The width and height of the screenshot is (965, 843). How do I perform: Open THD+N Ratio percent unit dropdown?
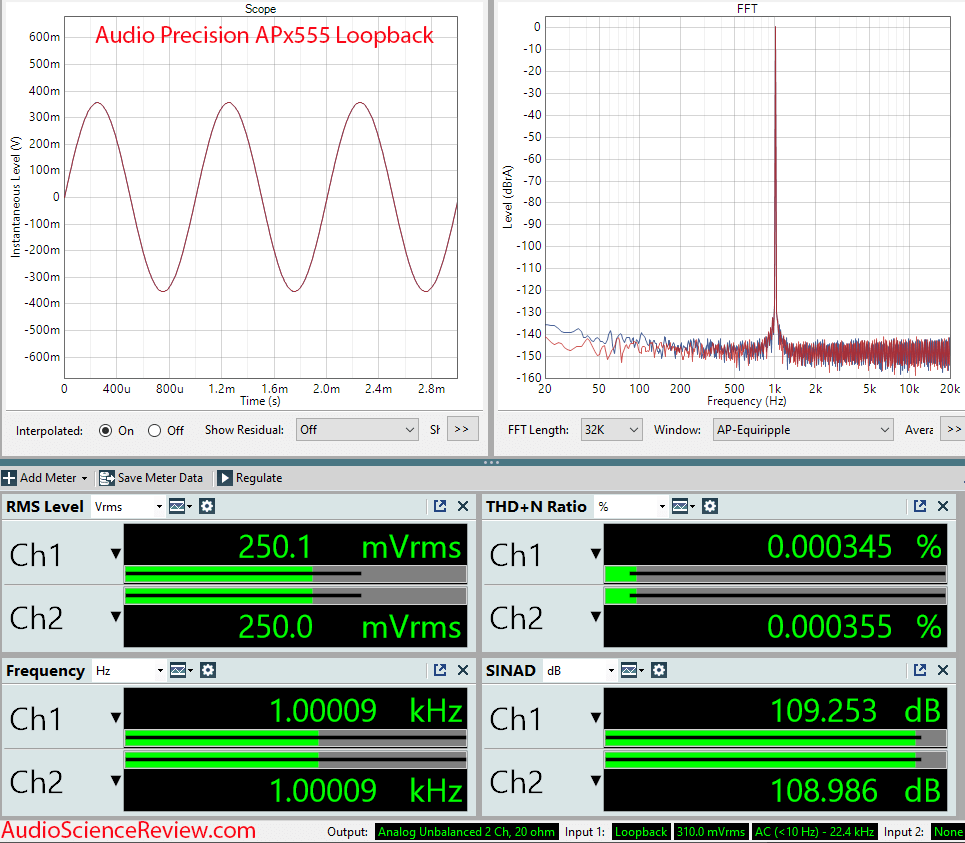click(631, 506)
